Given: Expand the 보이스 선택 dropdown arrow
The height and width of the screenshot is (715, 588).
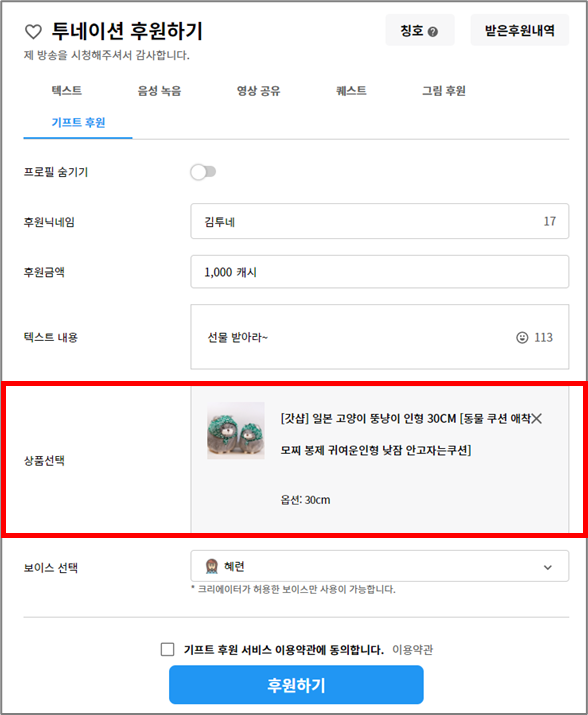Looking at the screenshot, I should 548,567.
